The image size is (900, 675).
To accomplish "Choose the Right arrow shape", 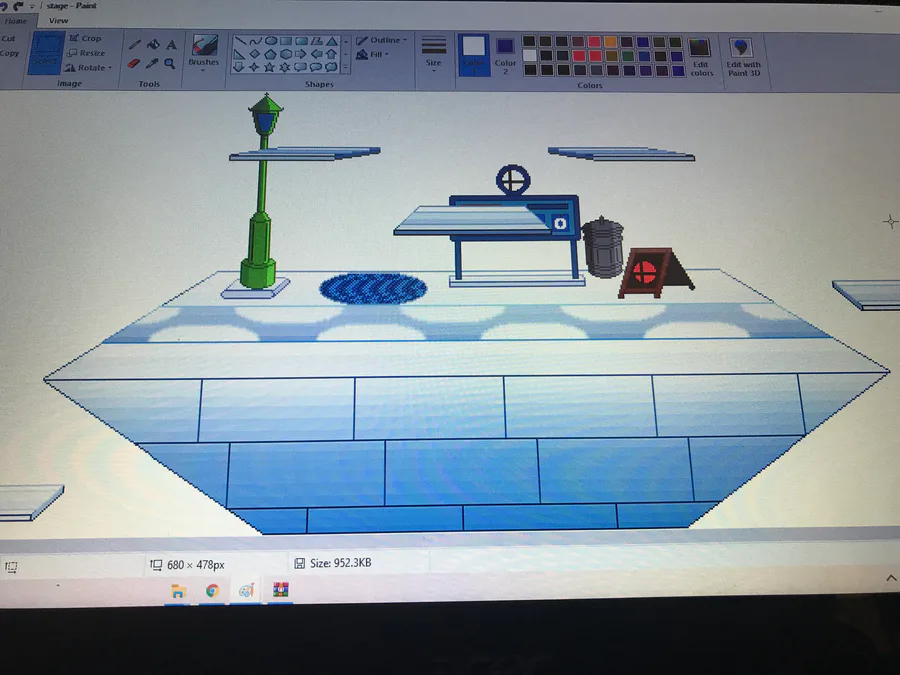I will point(301,55).
